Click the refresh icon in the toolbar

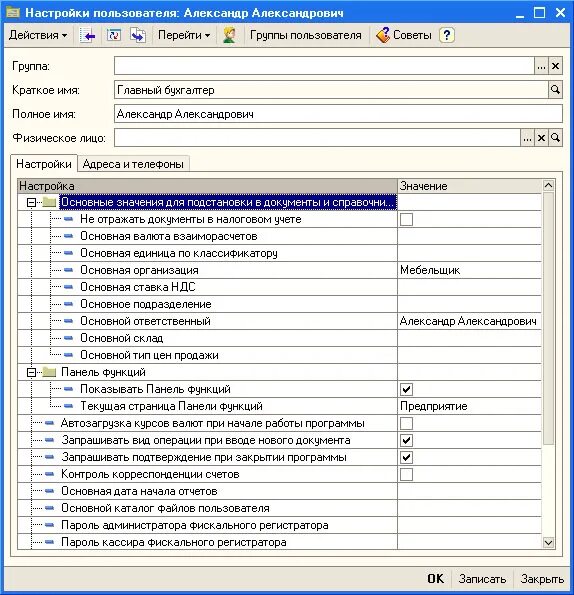[113, 35]
